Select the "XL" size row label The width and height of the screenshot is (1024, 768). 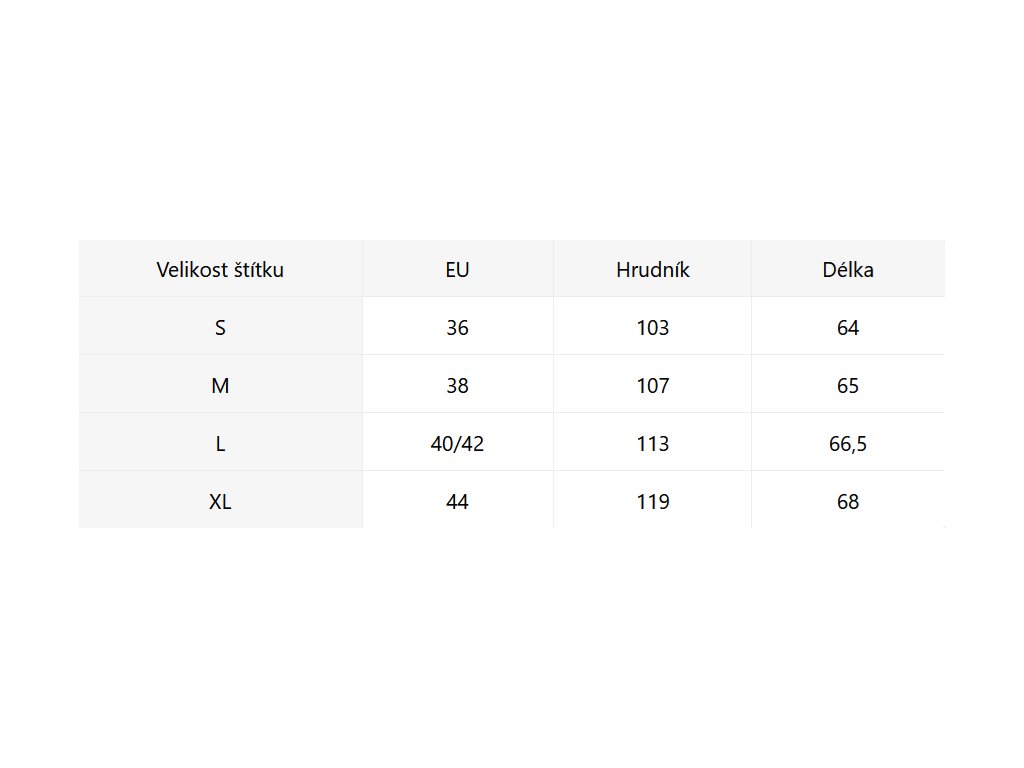(x=220, y=502)
